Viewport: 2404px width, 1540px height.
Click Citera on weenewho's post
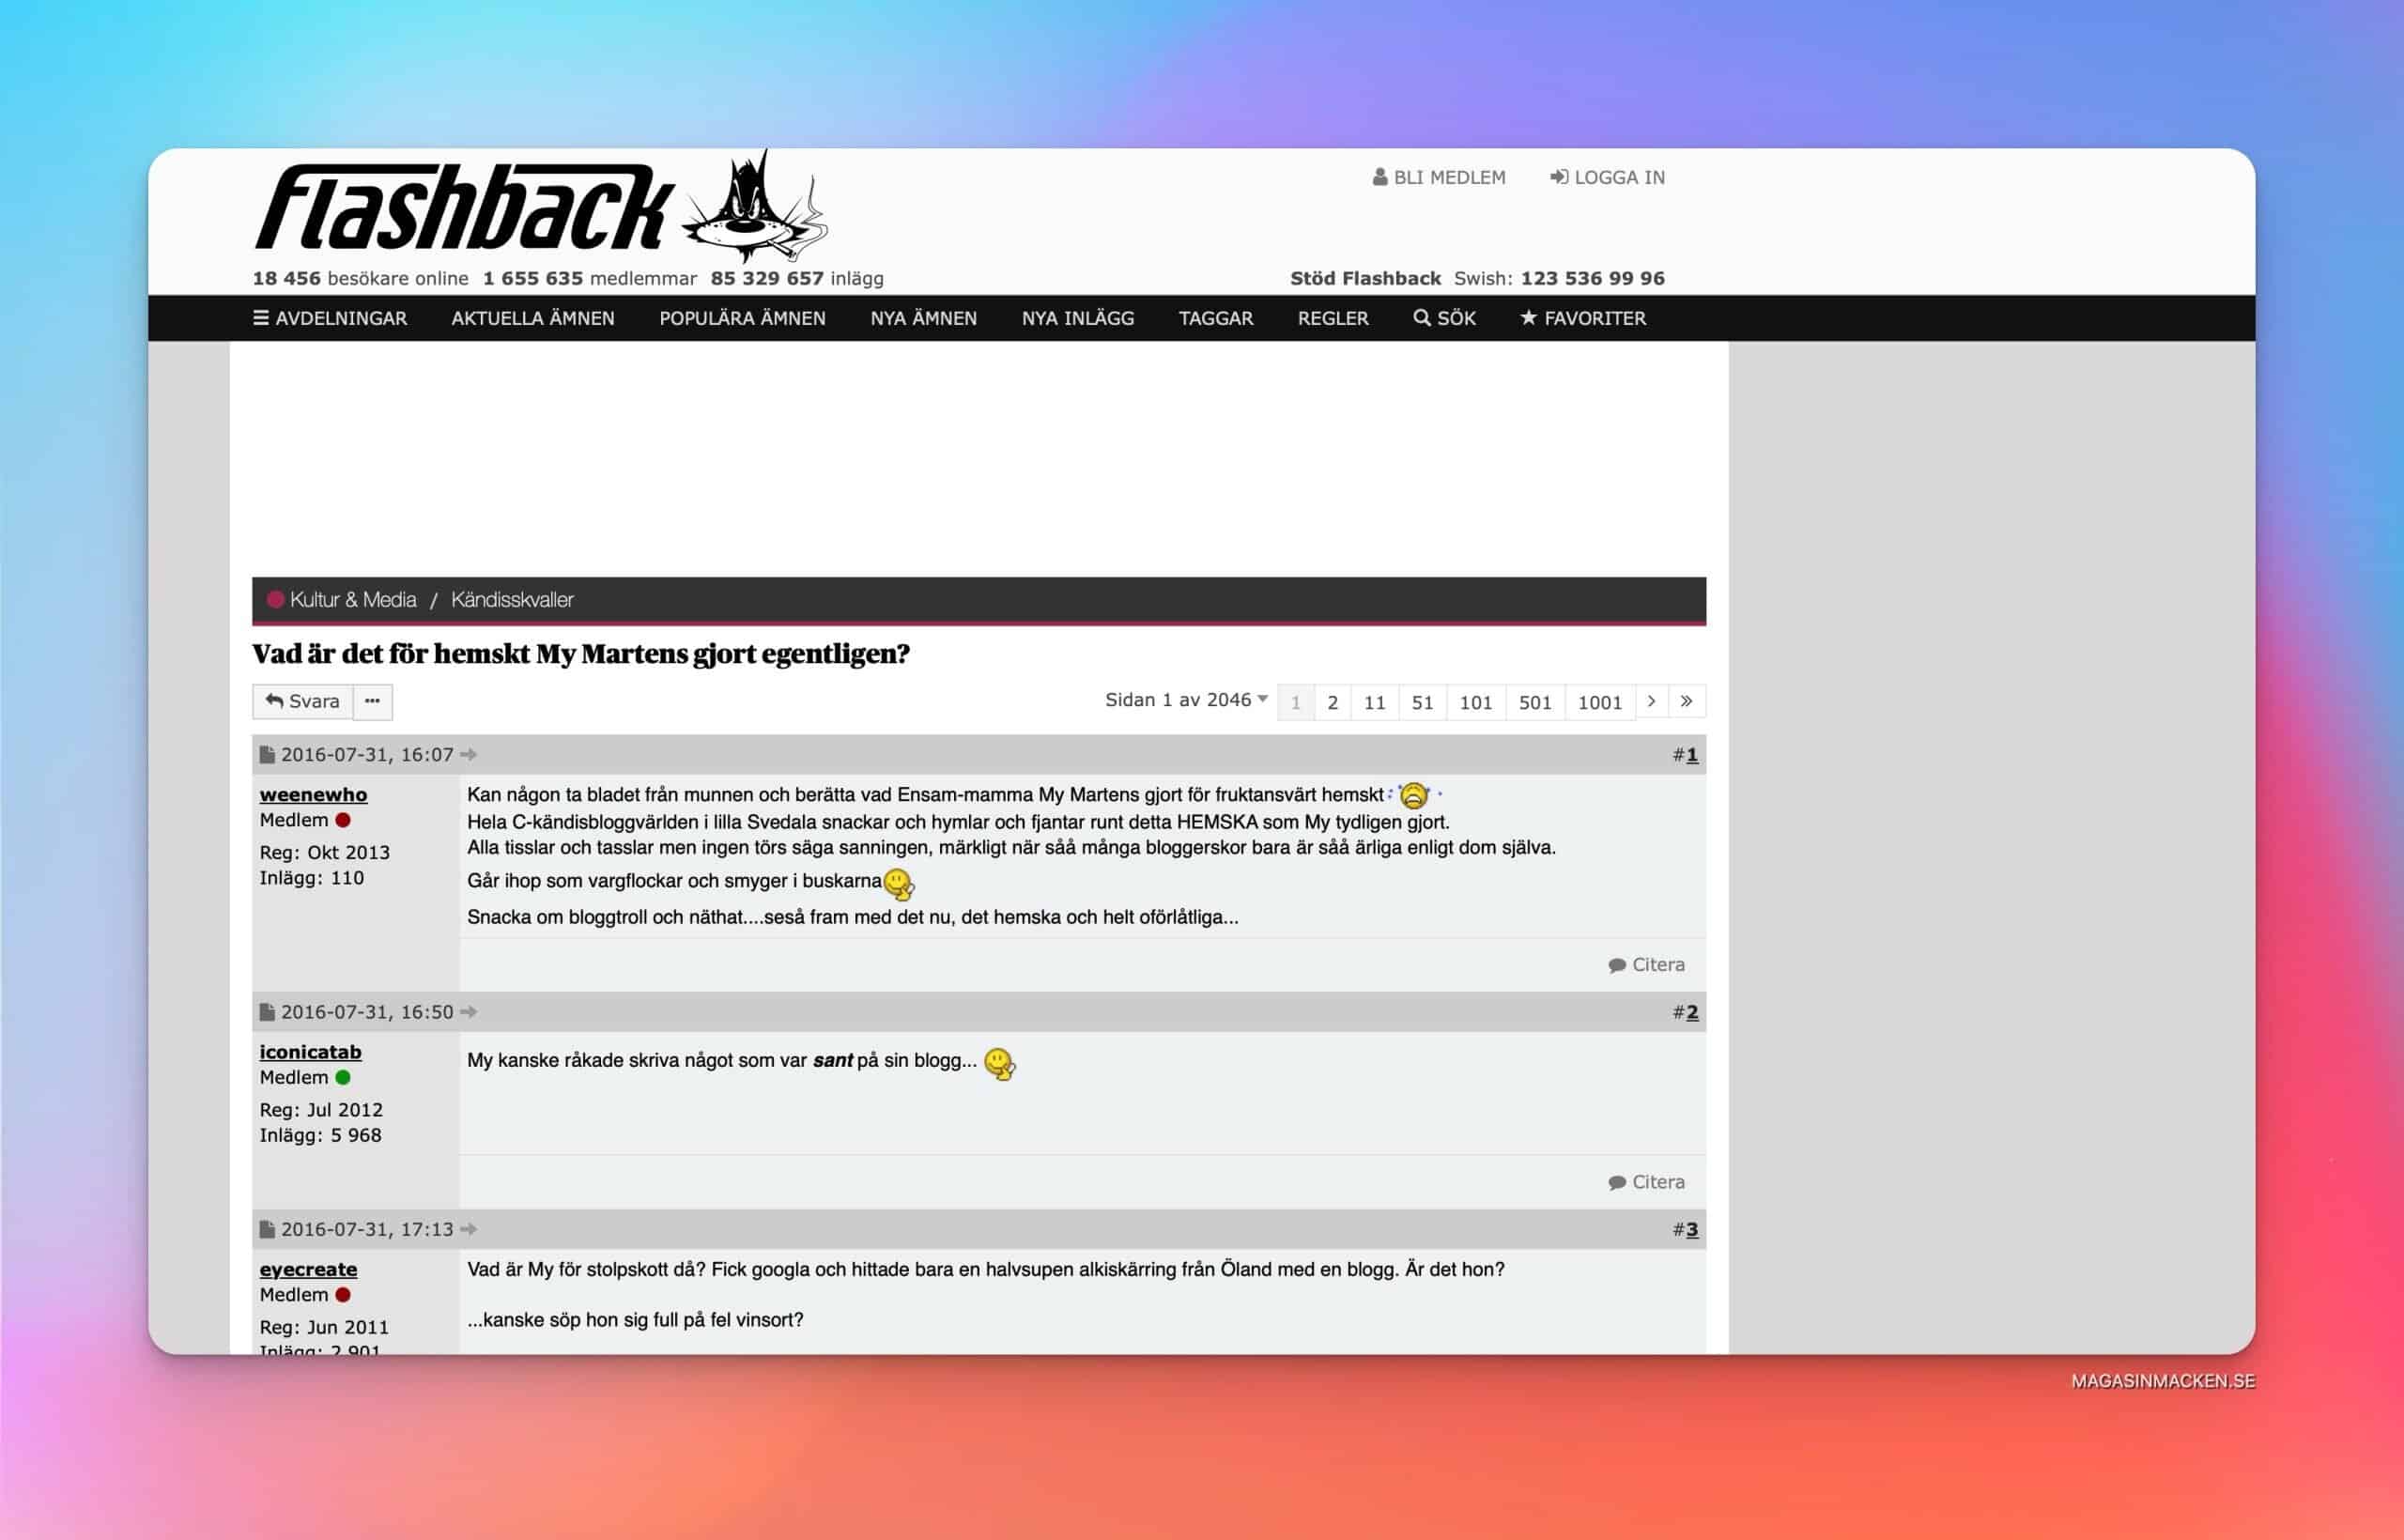(1646, 965)
